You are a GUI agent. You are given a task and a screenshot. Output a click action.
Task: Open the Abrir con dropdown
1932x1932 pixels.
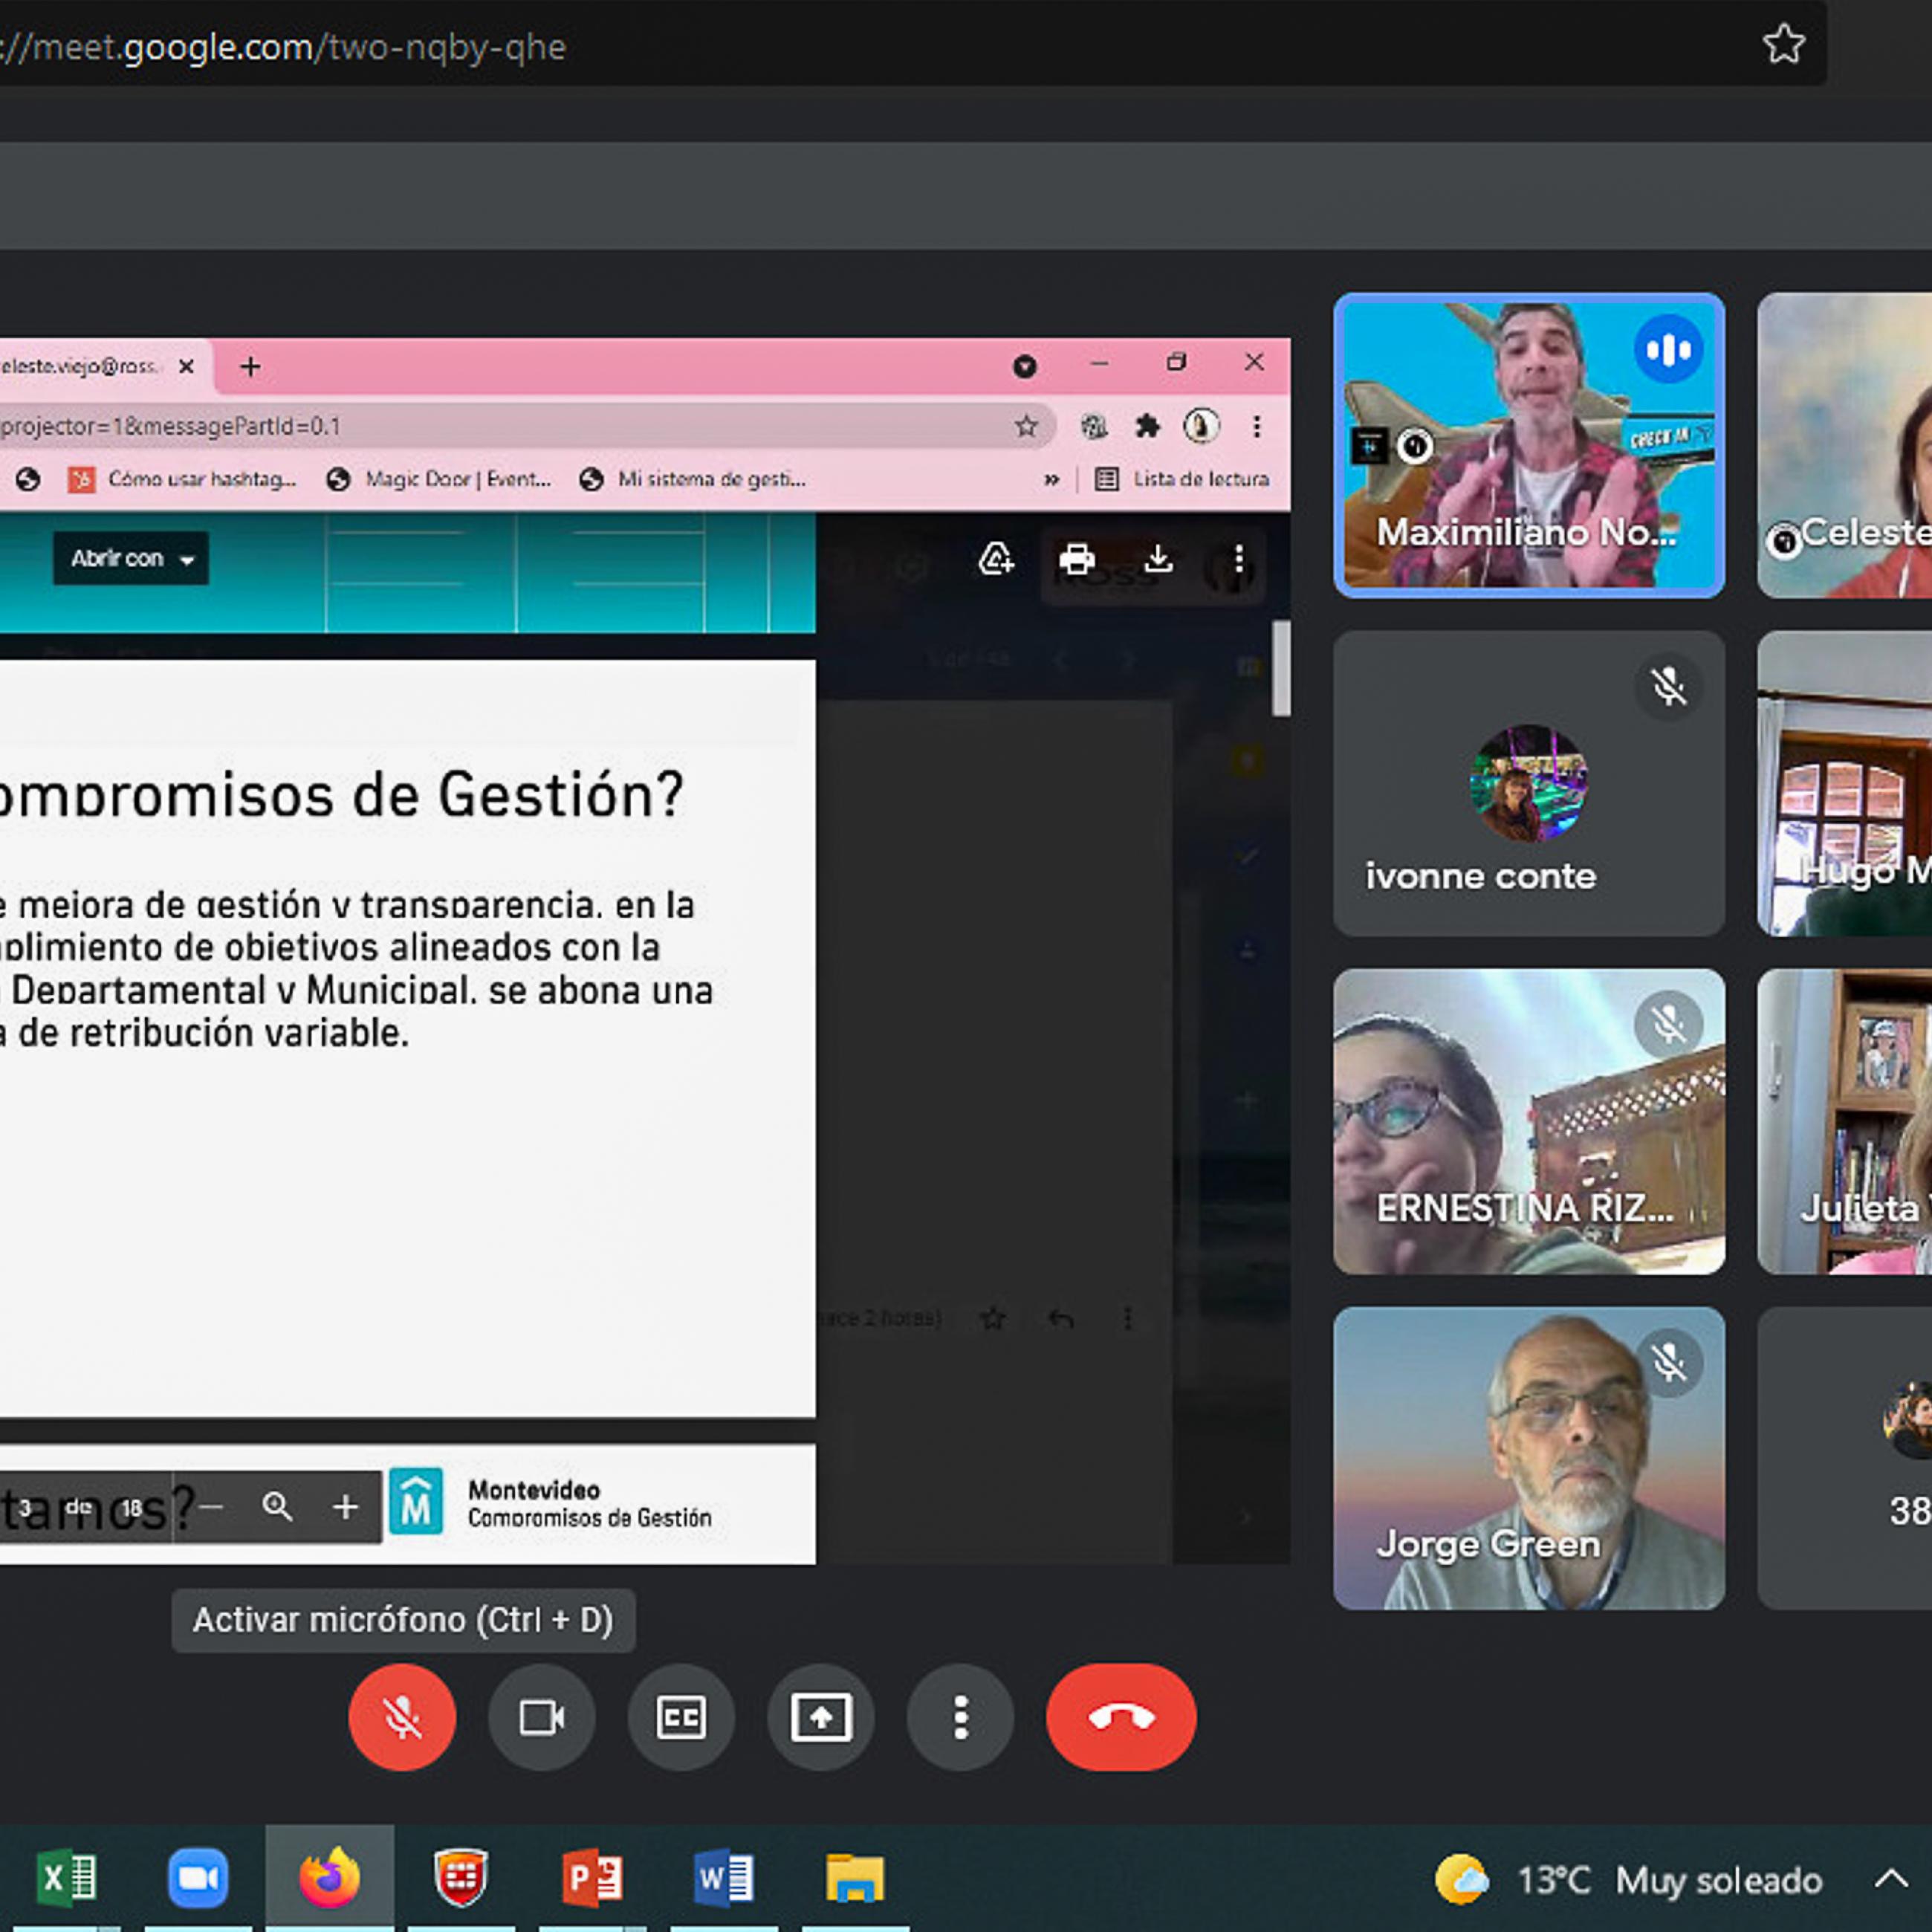131,558
